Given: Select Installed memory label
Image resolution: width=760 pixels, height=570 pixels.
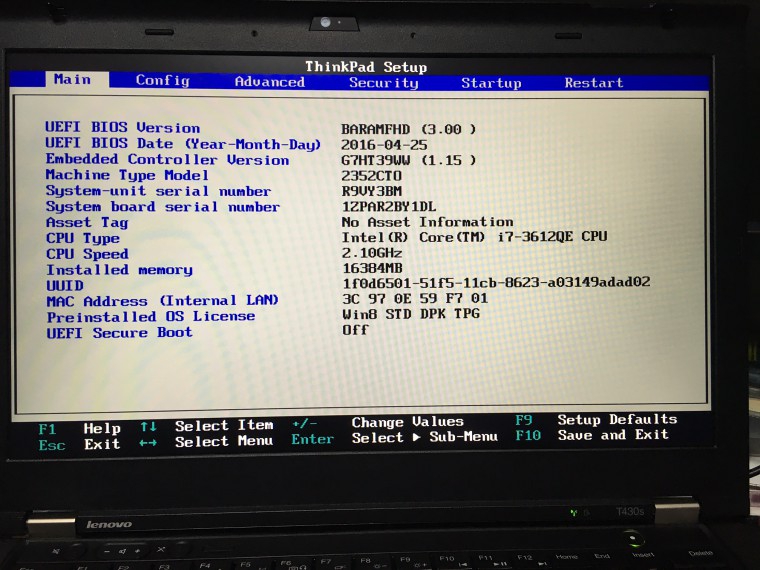Looking at the screenshot, I should (119, 269).
